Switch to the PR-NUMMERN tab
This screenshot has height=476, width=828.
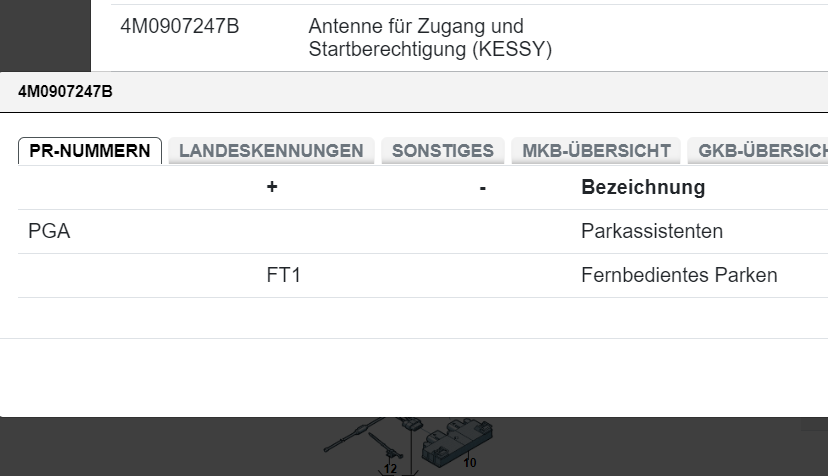coord(90,151)
